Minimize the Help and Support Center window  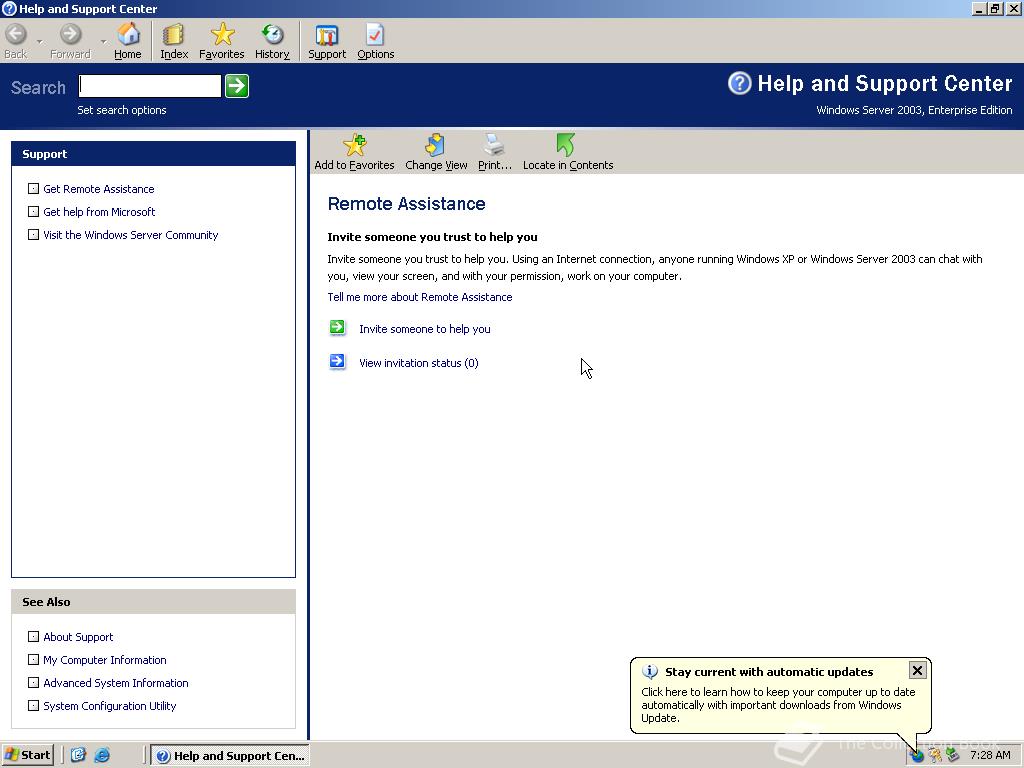click(979, 8)
